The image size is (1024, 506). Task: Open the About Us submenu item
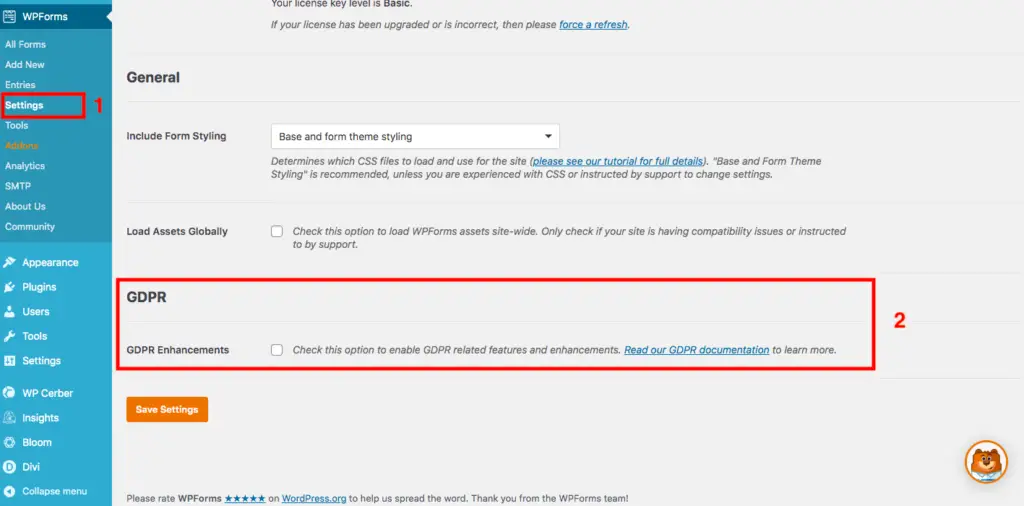coord(25,206)
